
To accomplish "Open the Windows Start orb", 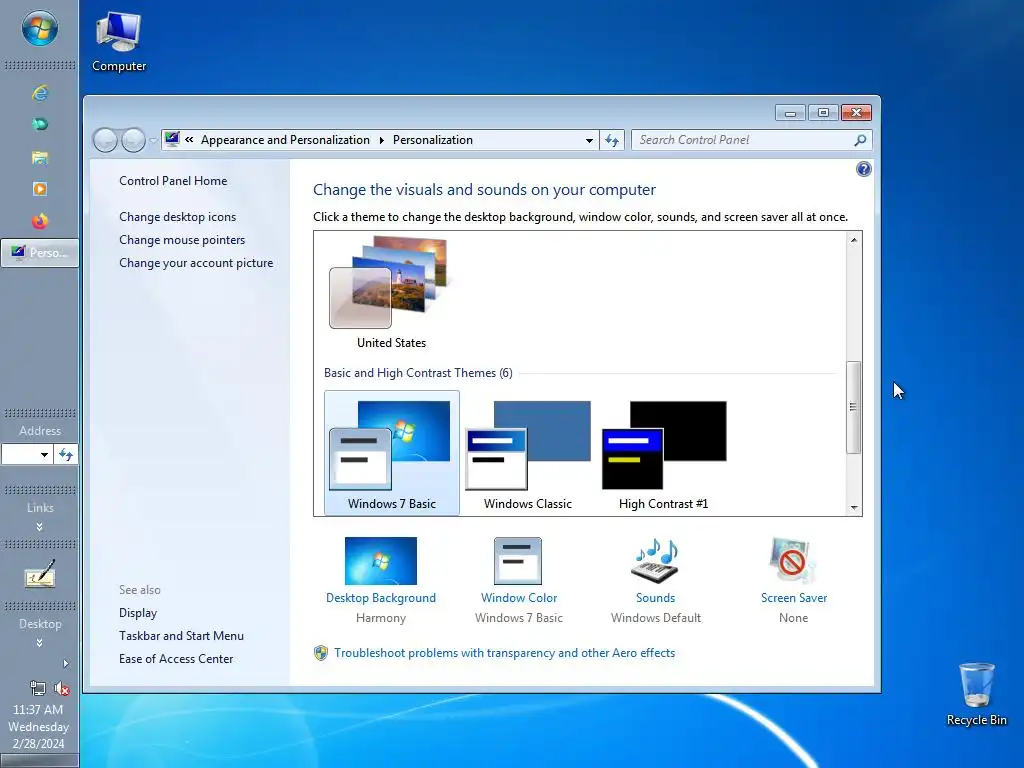I will (x=39, y=29).
